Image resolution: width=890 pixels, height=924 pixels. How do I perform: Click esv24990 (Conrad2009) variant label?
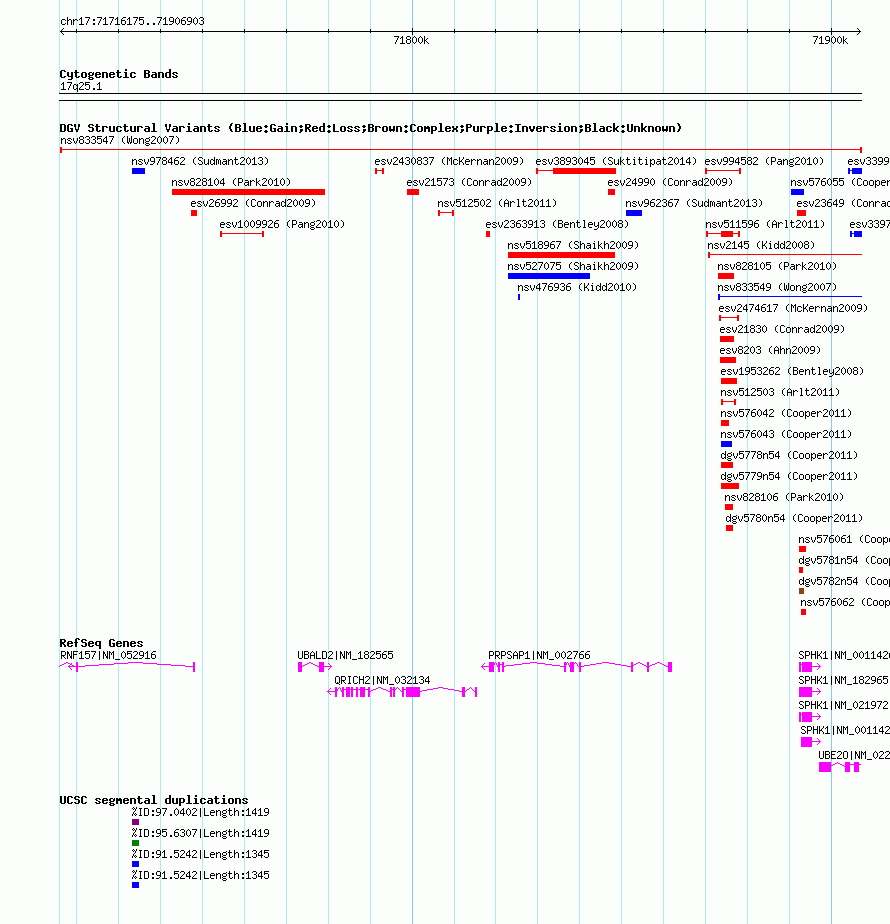(670, 183)
